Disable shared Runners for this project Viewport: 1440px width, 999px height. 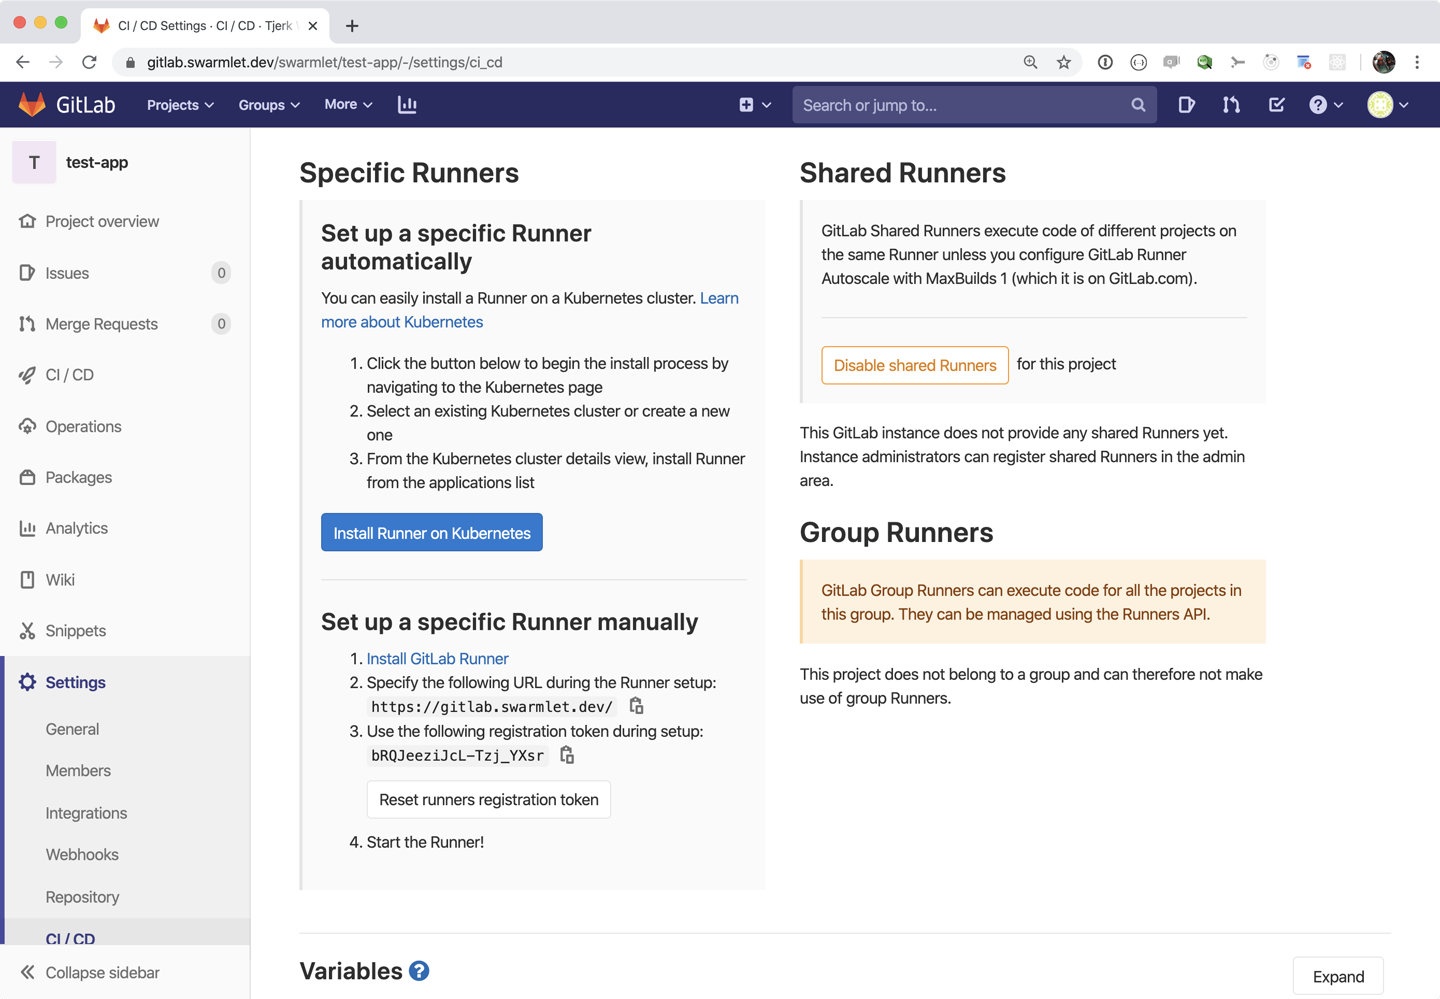tap(914, 365)
